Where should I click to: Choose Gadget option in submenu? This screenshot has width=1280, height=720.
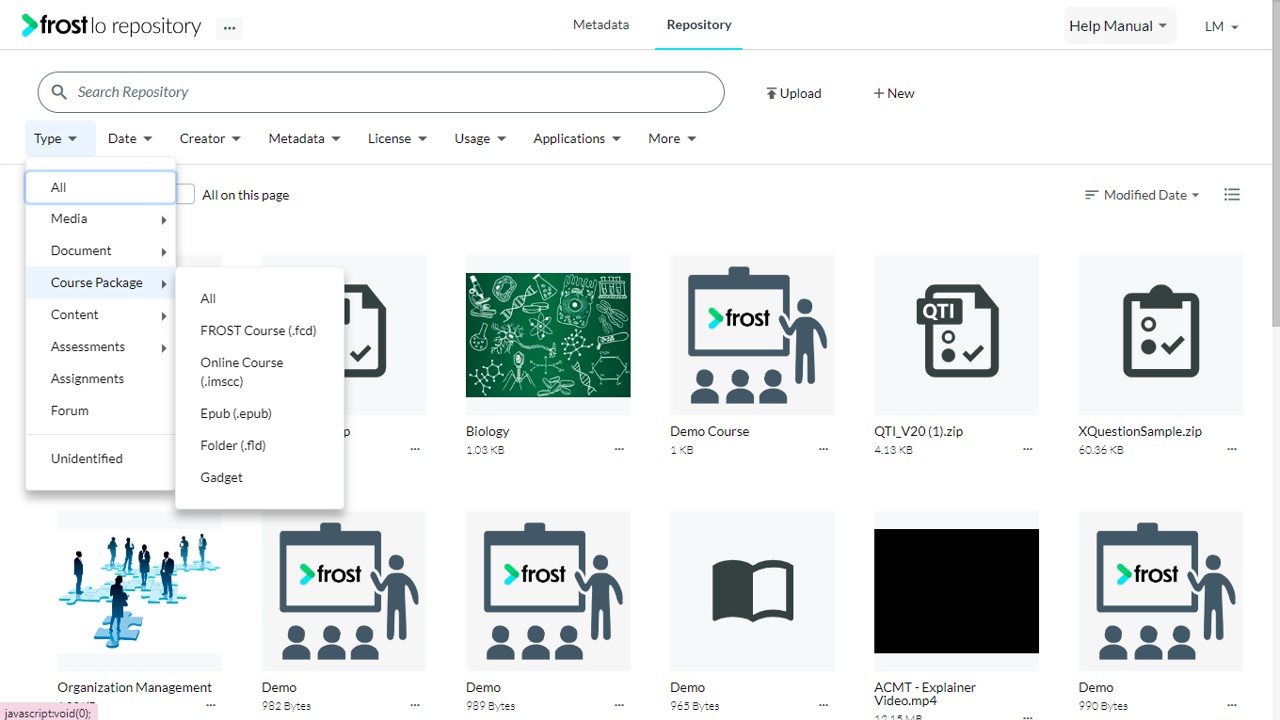[x=260, y=478]
